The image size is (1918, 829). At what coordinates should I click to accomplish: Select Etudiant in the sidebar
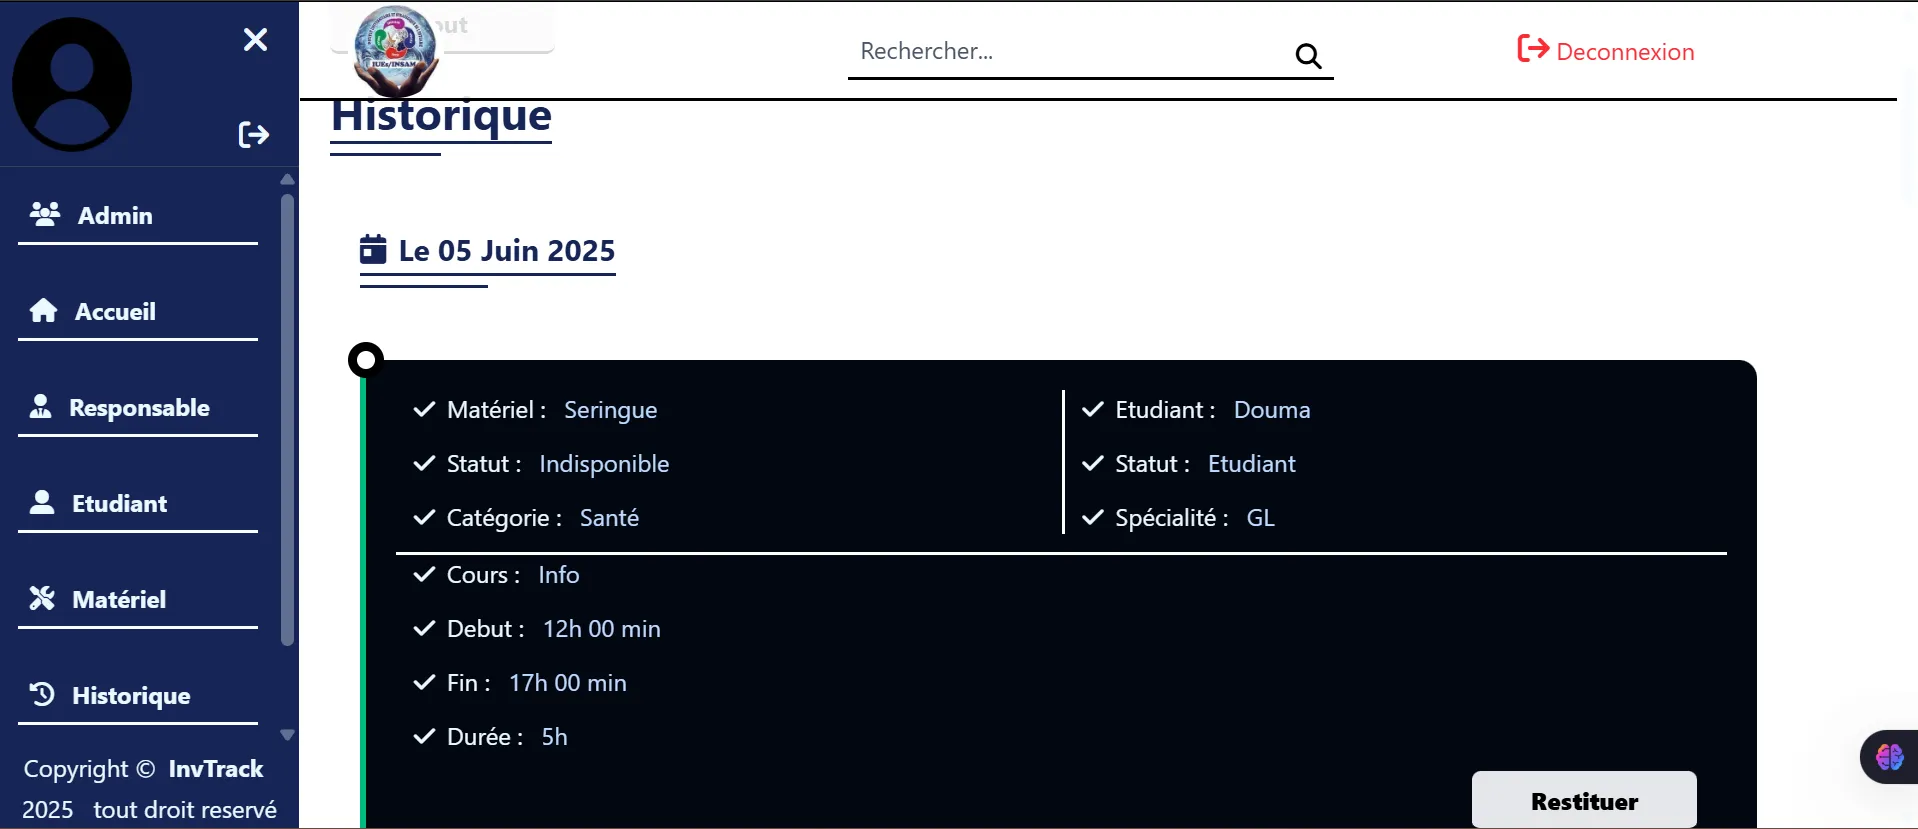(119, 503)
